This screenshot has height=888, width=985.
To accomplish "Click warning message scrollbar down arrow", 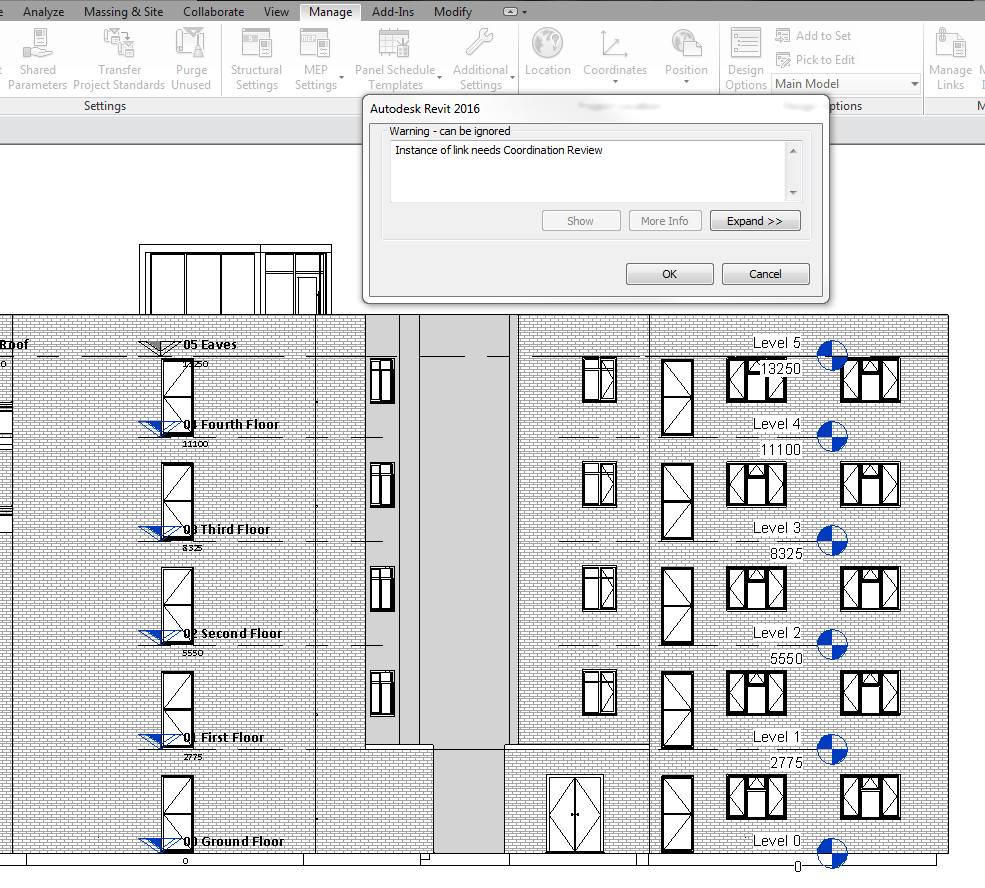I will tap(793, 193).
